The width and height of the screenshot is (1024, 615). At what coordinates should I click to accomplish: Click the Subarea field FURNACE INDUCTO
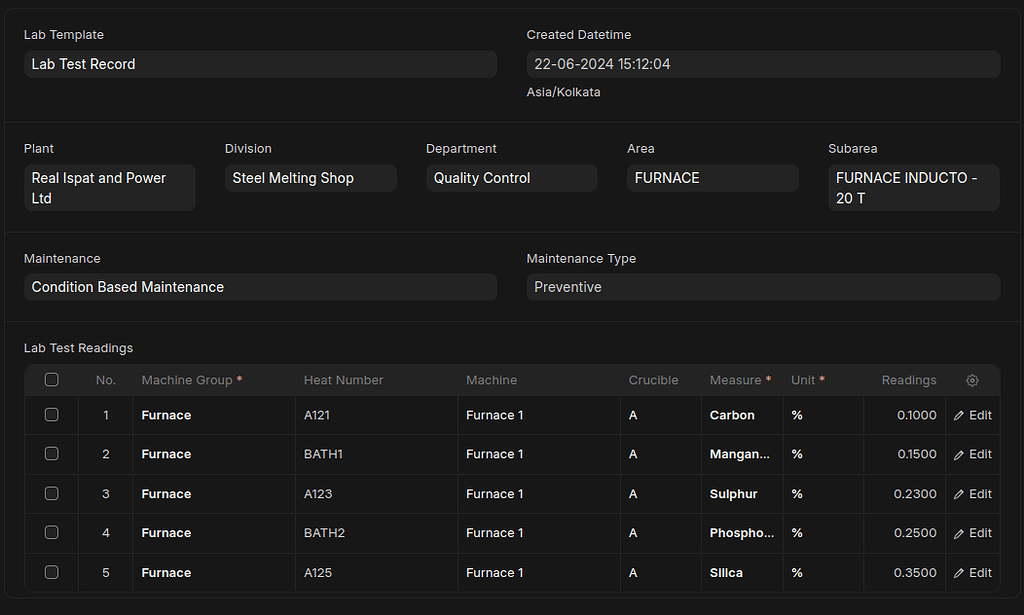click(x=913, y=188)
